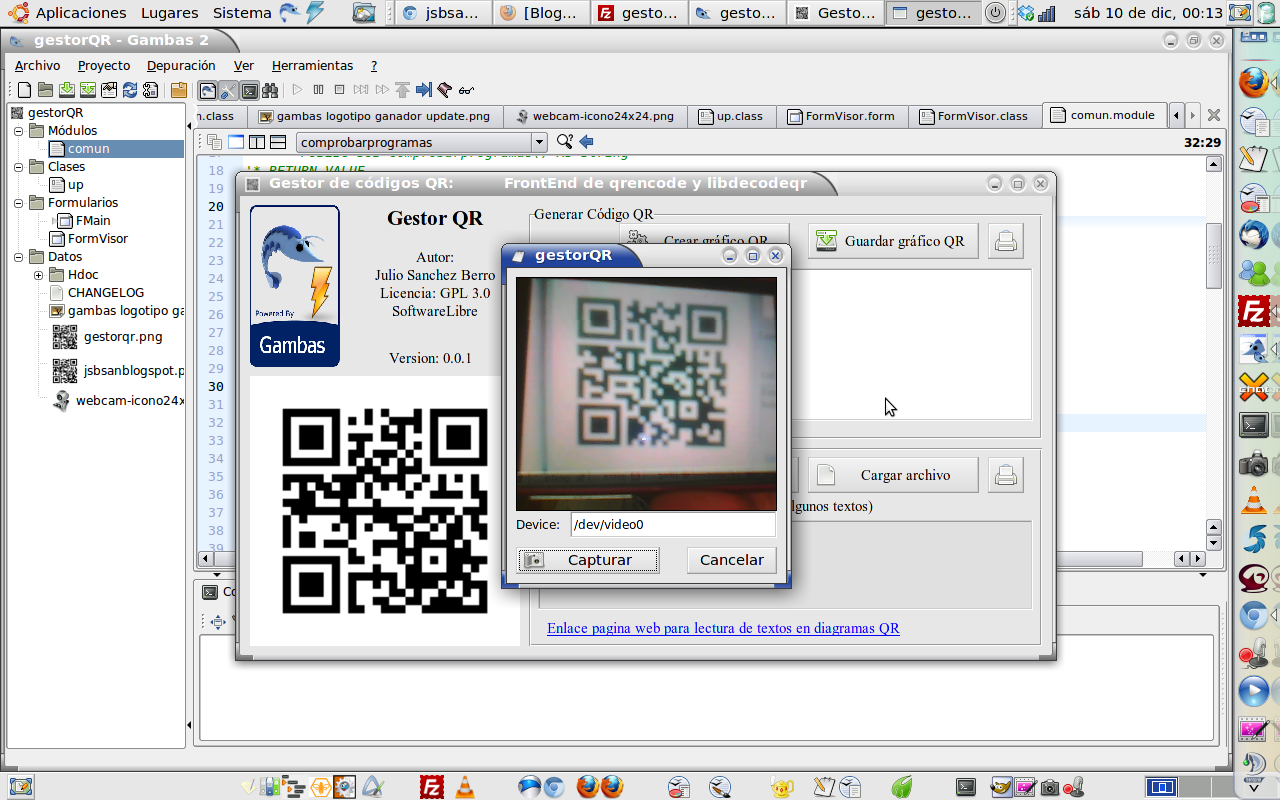Click the printer icon beside Guardar gráfico QR
The height and width of the screenshot is (800, 1280).
click(1006, 241)
